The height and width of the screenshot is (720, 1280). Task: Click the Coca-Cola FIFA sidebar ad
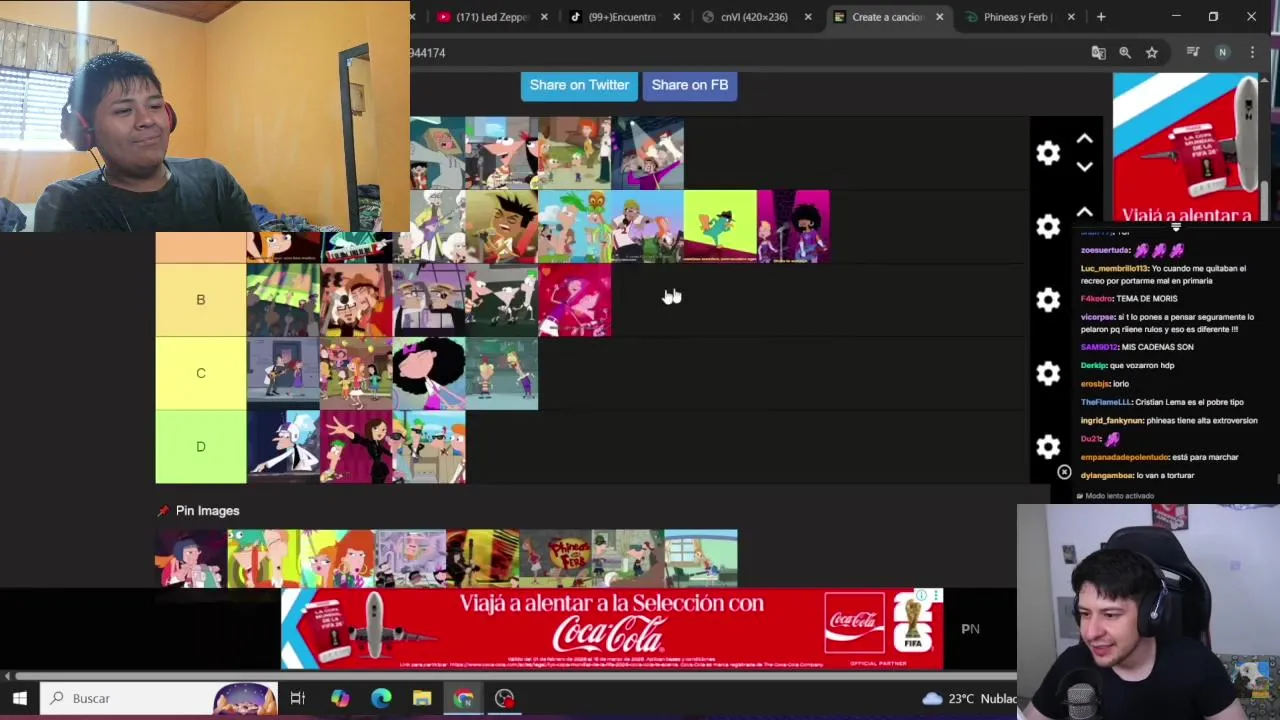pyautogui.click(x=1186, y=148)
